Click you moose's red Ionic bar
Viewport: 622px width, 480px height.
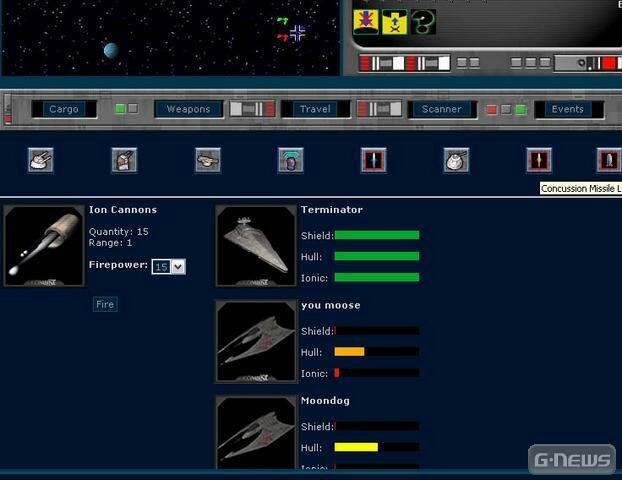(337, 373)
